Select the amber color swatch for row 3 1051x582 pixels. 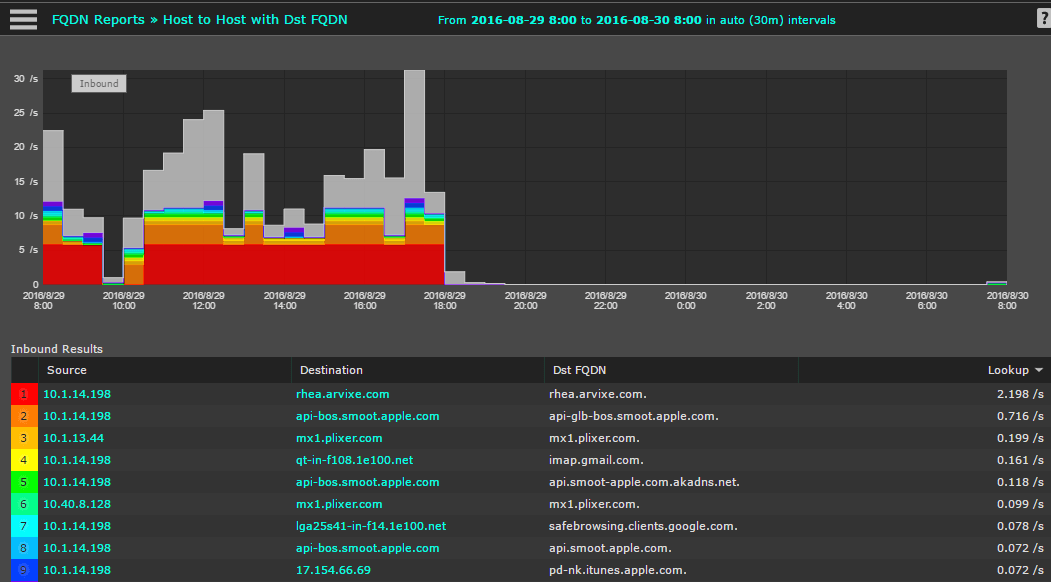coord(25,439)
